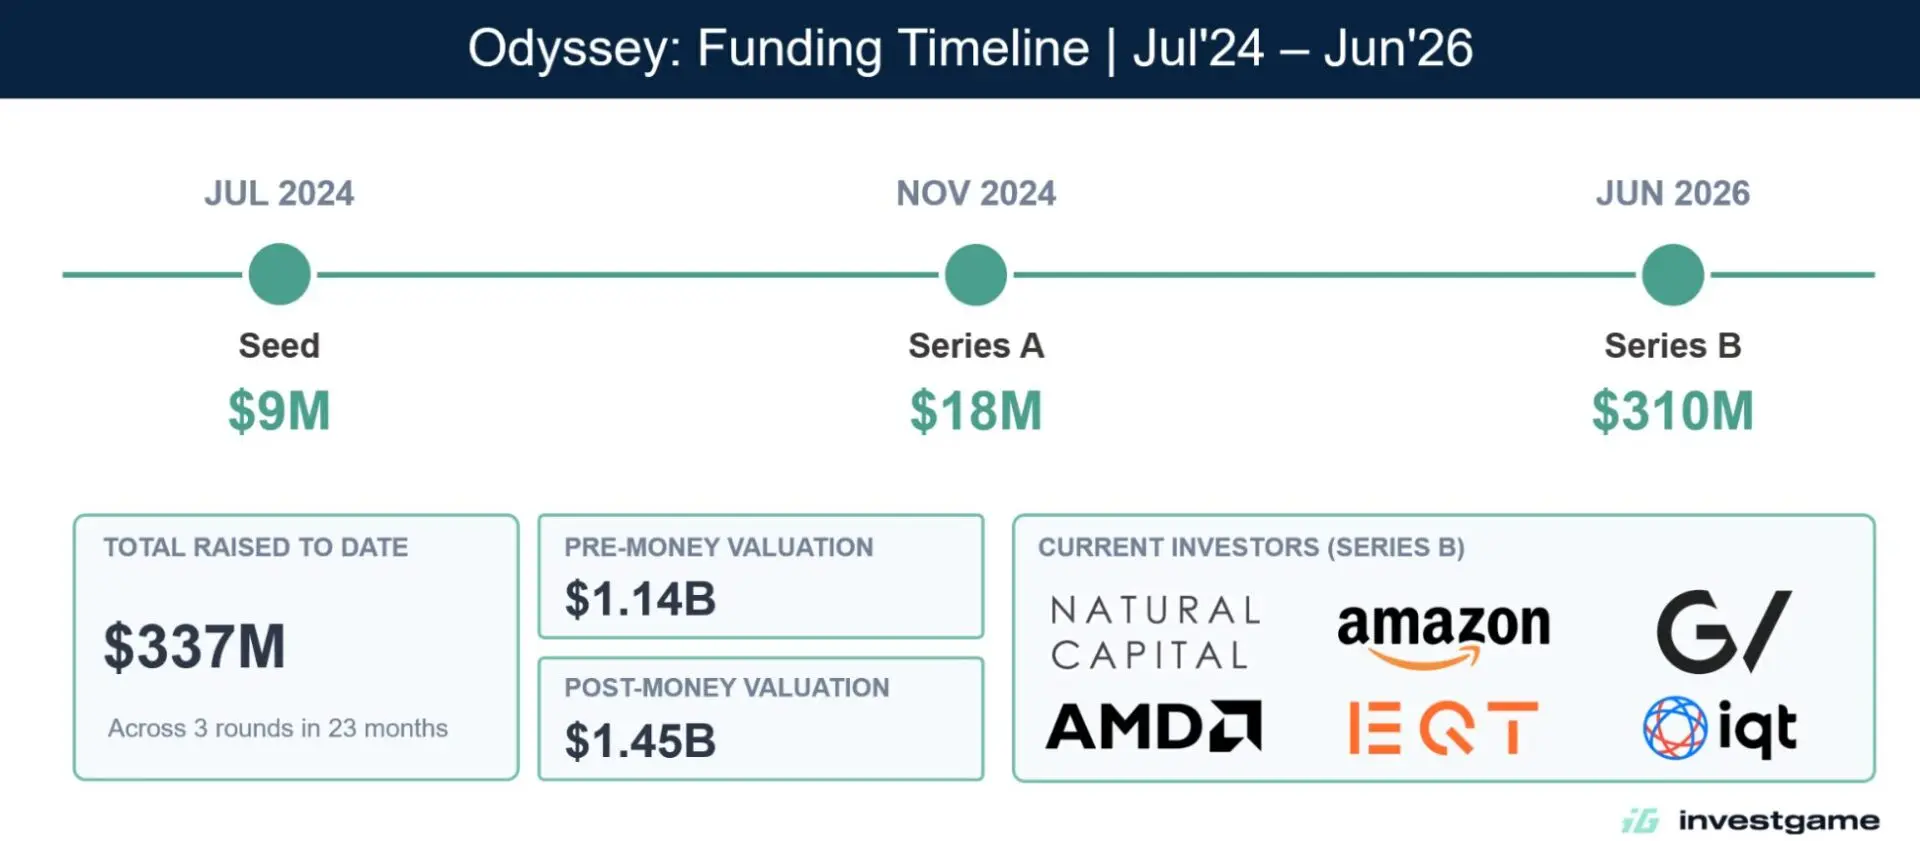Select the Nov 2024 Series A marker

click(976, 274)
